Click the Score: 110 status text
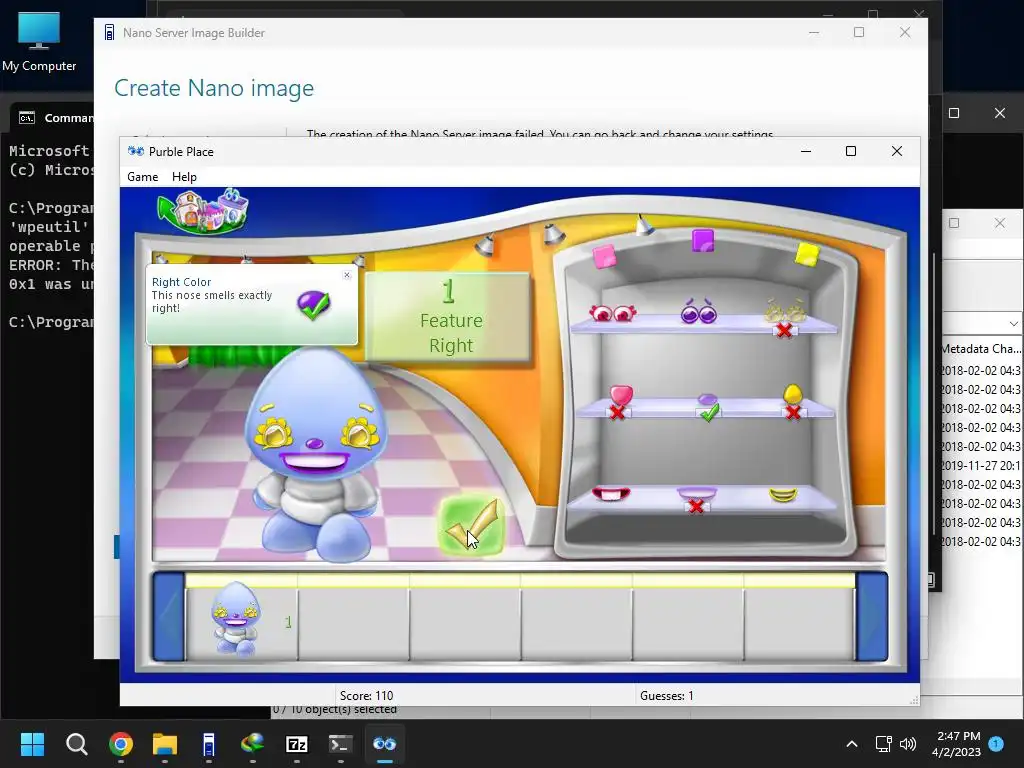The width and height of the screenshot is (1024, 768). [x=366, y=696]
